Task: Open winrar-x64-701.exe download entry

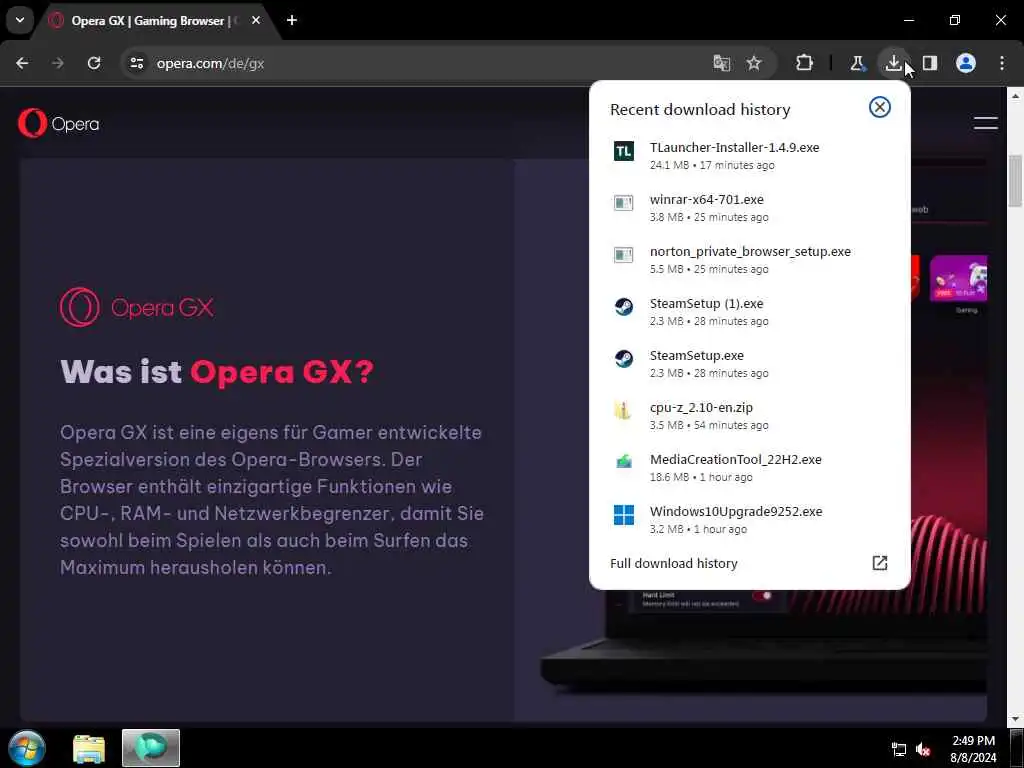Action: point(750,208)
